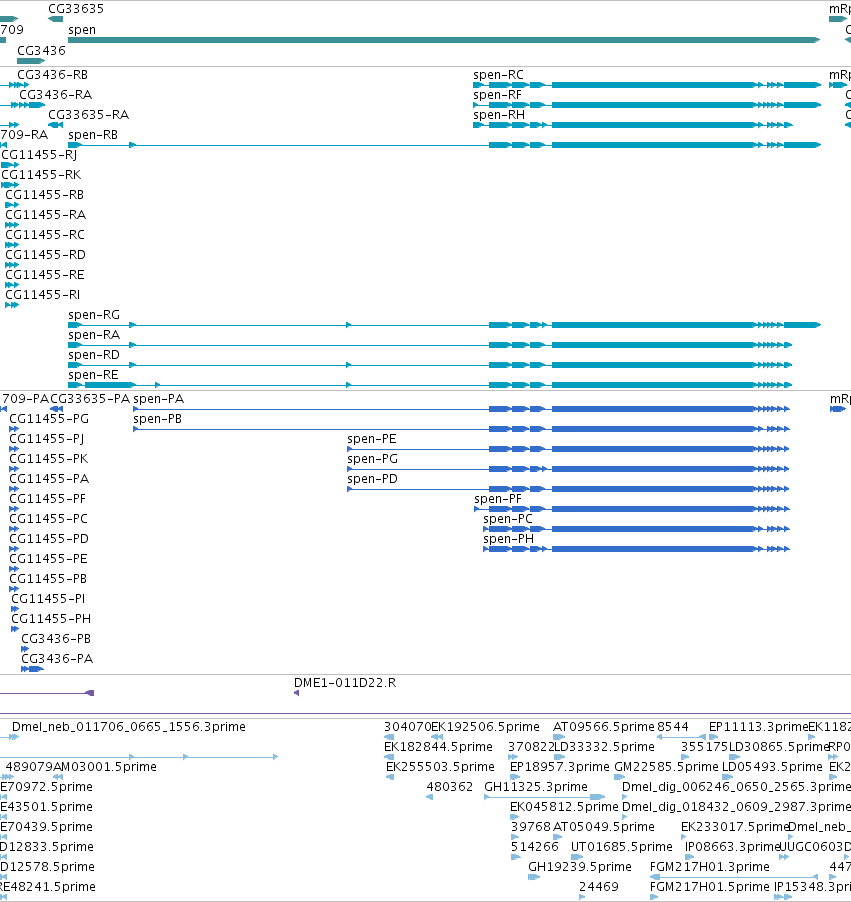Viewport: 851px width, 902px height.
Task: Click CG11455-PA protein label
Action: (49, 479)
